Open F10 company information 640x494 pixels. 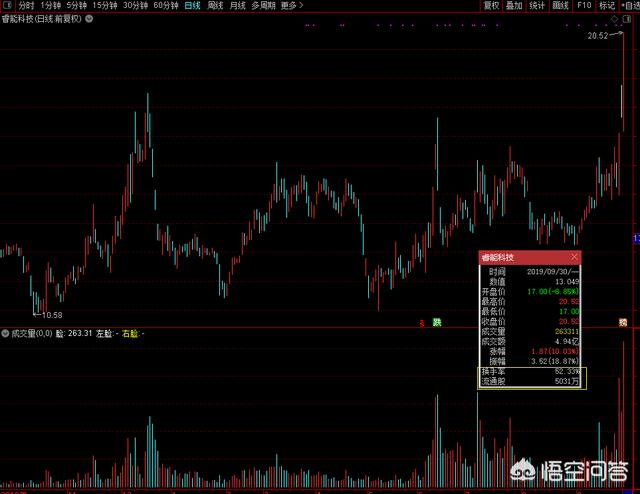[x=584, y=5]
